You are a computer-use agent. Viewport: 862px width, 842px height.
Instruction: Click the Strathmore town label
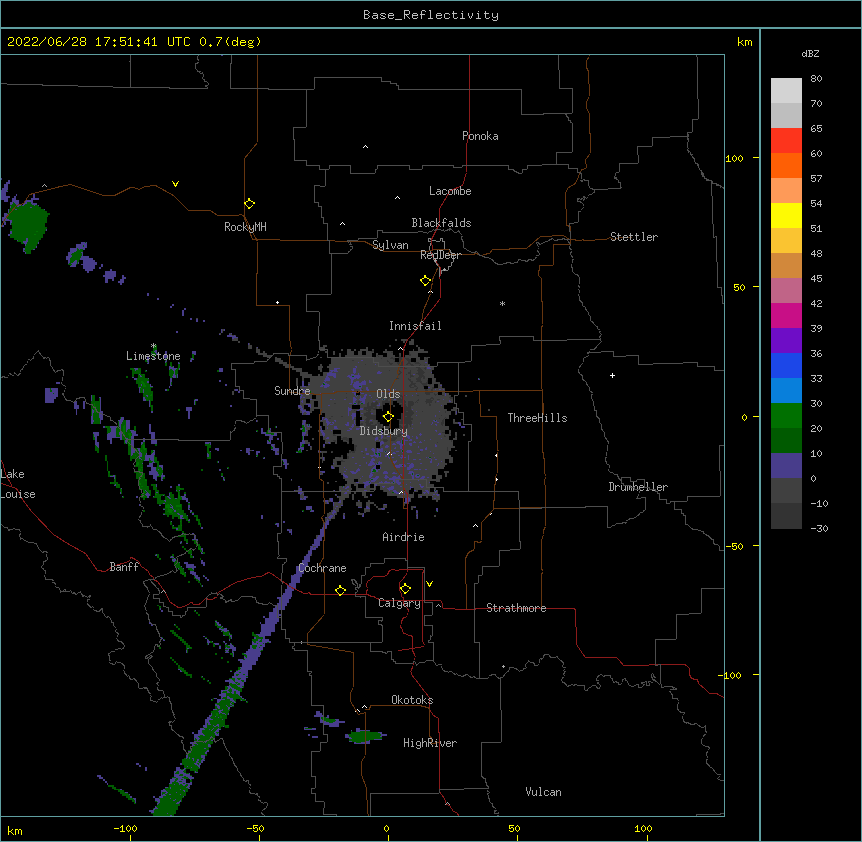(516, 608)
